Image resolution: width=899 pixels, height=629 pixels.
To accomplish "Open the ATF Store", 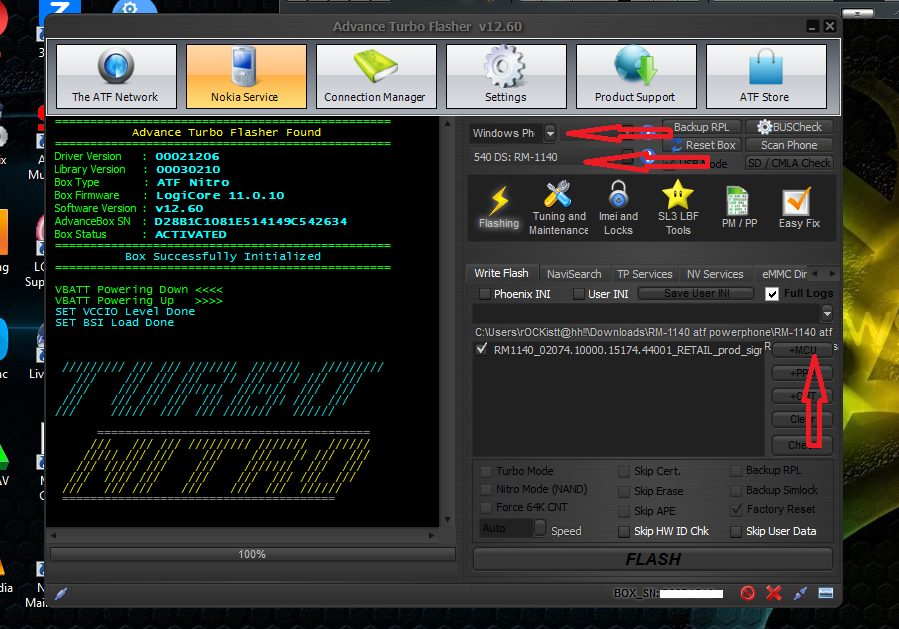I will (765, 77).
